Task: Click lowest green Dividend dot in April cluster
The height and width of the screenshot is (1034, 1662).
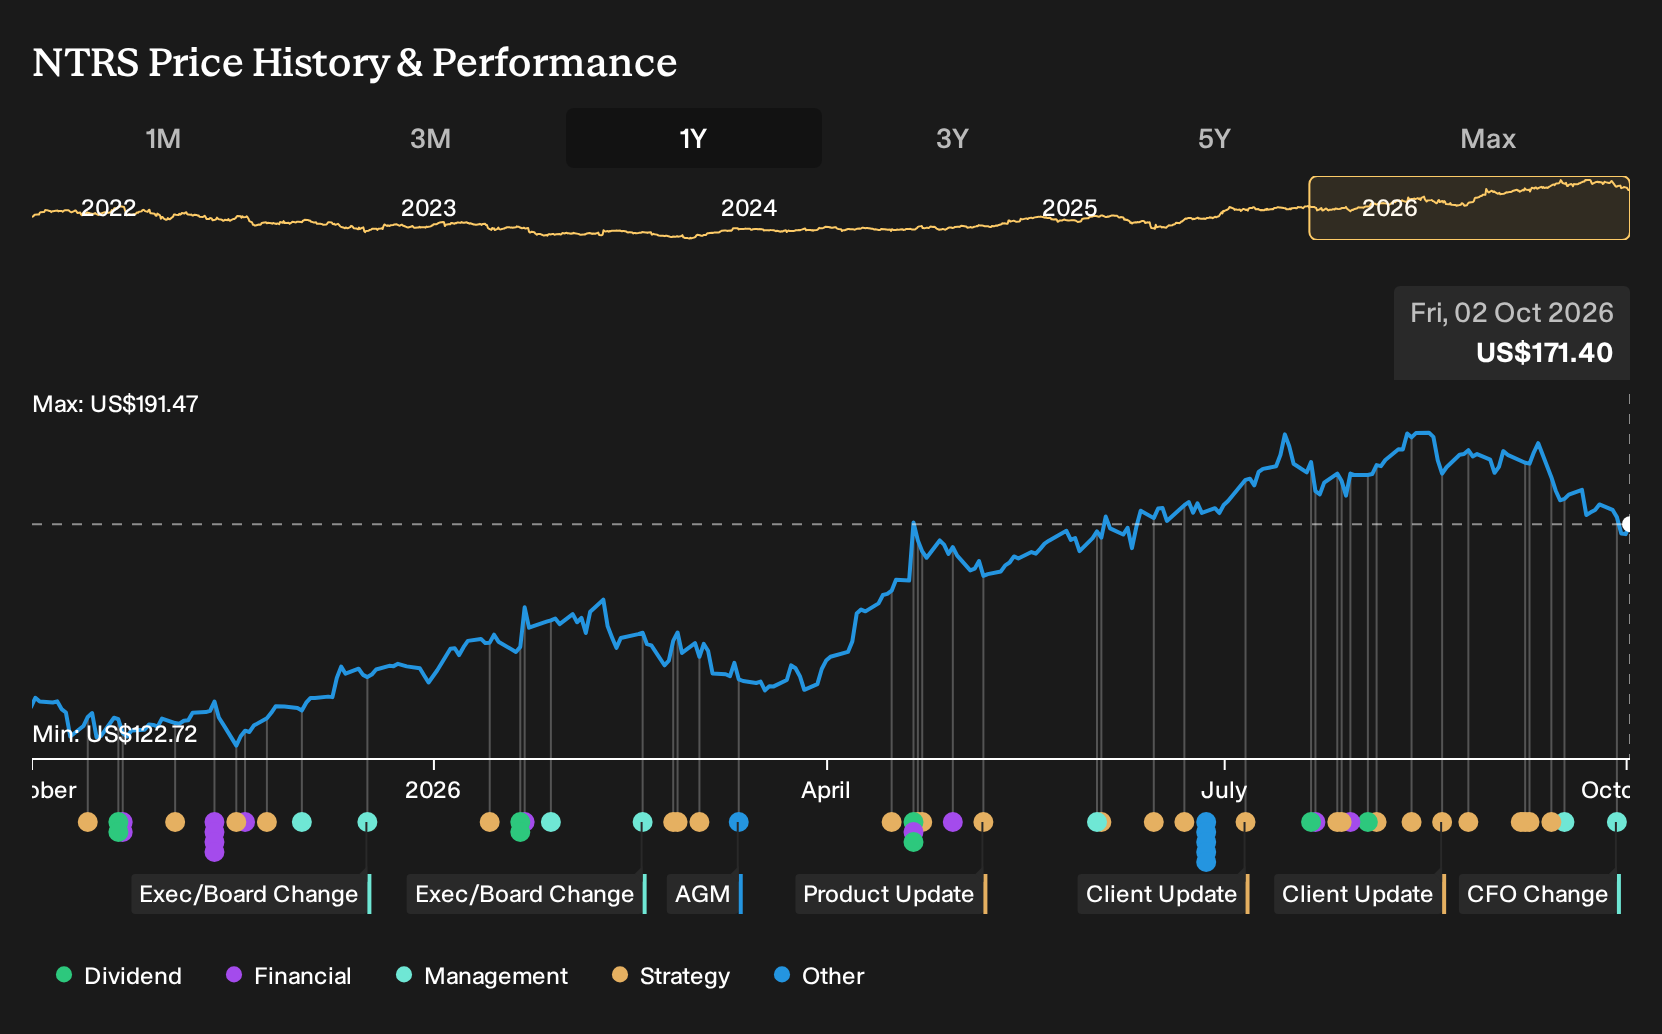Action: [x=913, y=842]
